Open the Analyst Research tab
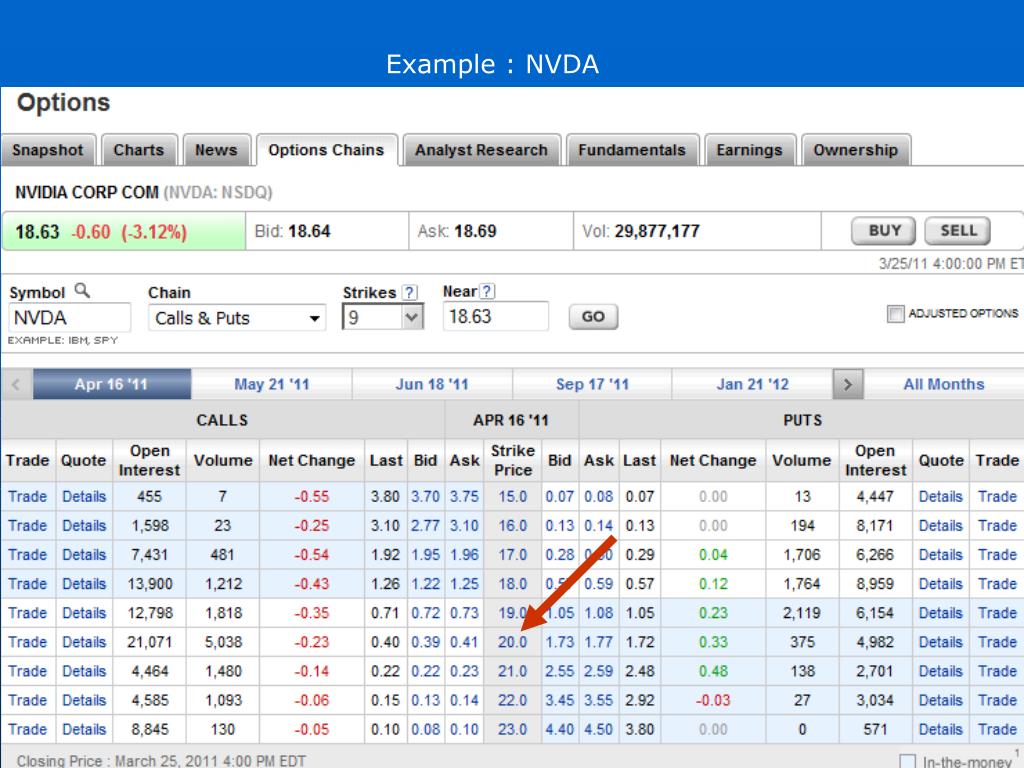1024x768 pixels. click(481, 150)
